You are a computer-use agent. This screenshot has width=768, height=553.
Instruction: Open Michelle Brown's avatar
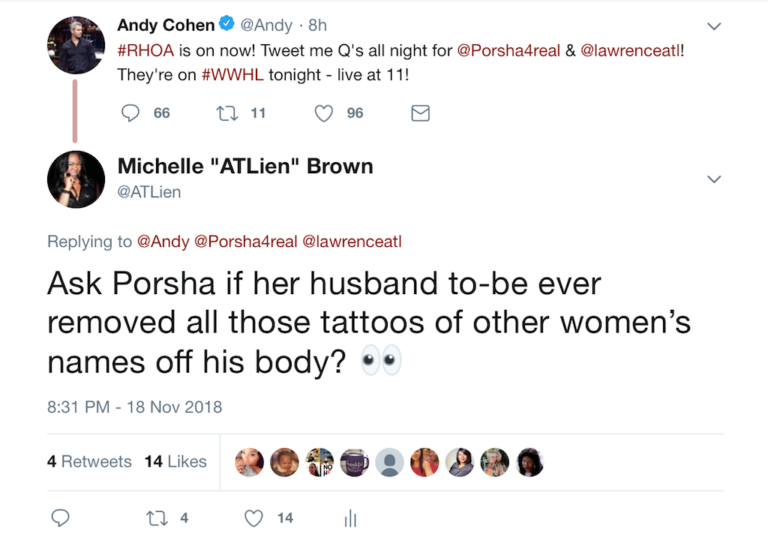(x=76, y=180)
